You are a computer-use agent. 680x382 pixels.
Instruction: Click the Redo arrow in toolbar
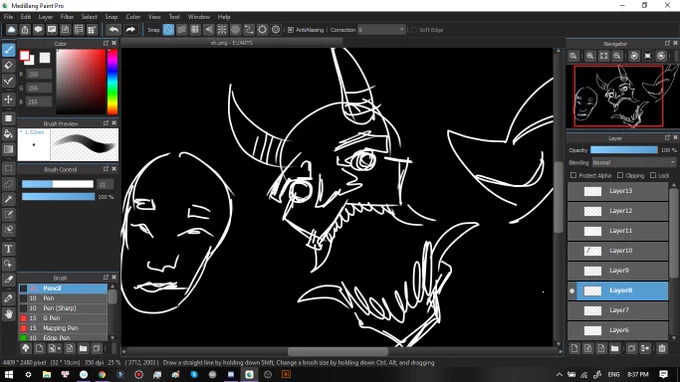coord(130,30)
